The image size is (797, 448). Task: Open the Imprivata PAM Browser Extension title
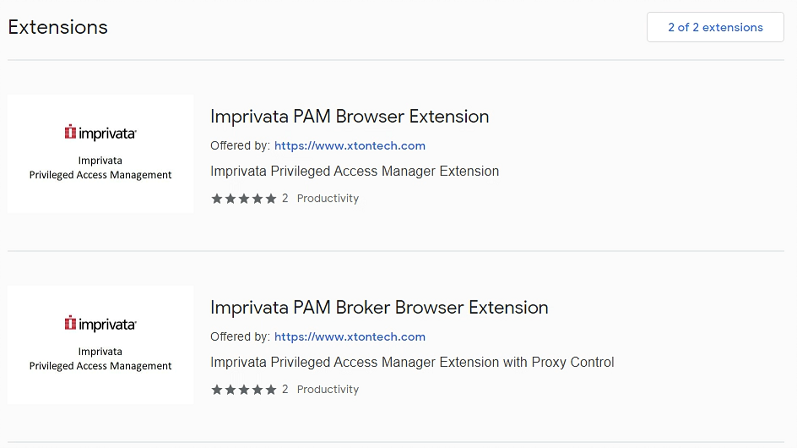tap(349, 116)
